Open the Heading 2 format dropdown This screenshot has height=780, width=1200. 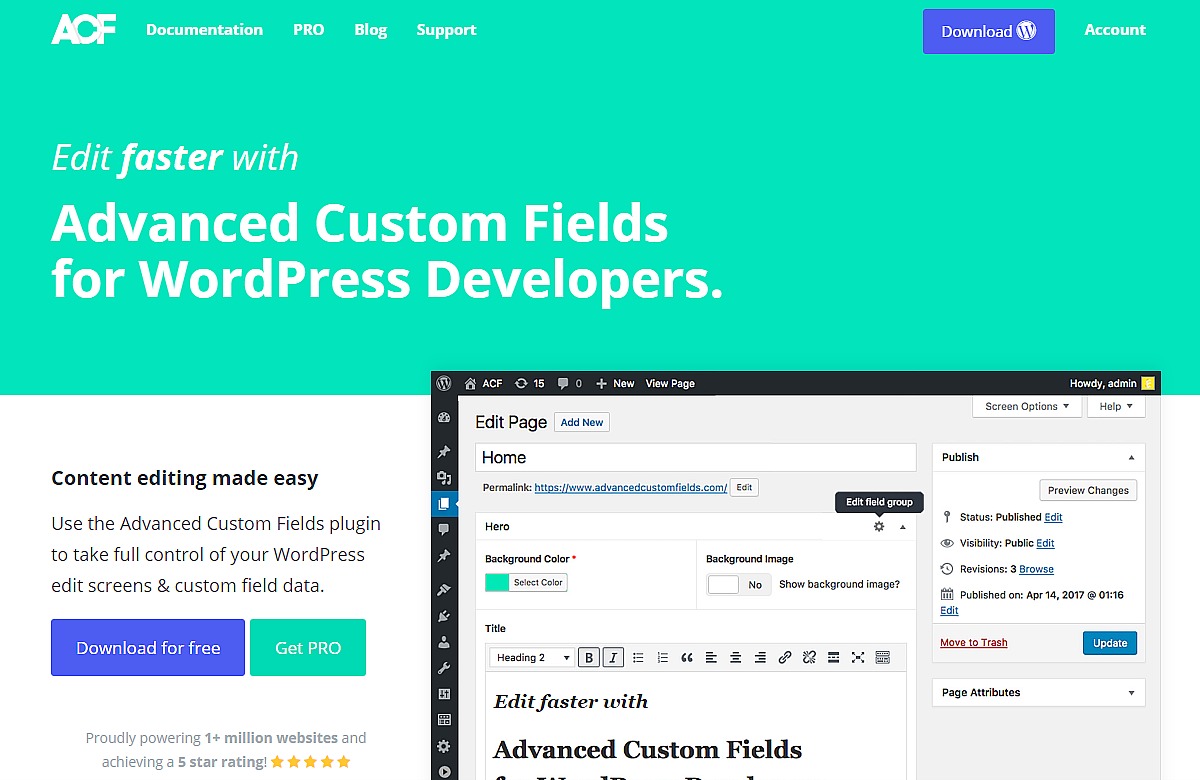pyautogui.click(x=533, y=657)
